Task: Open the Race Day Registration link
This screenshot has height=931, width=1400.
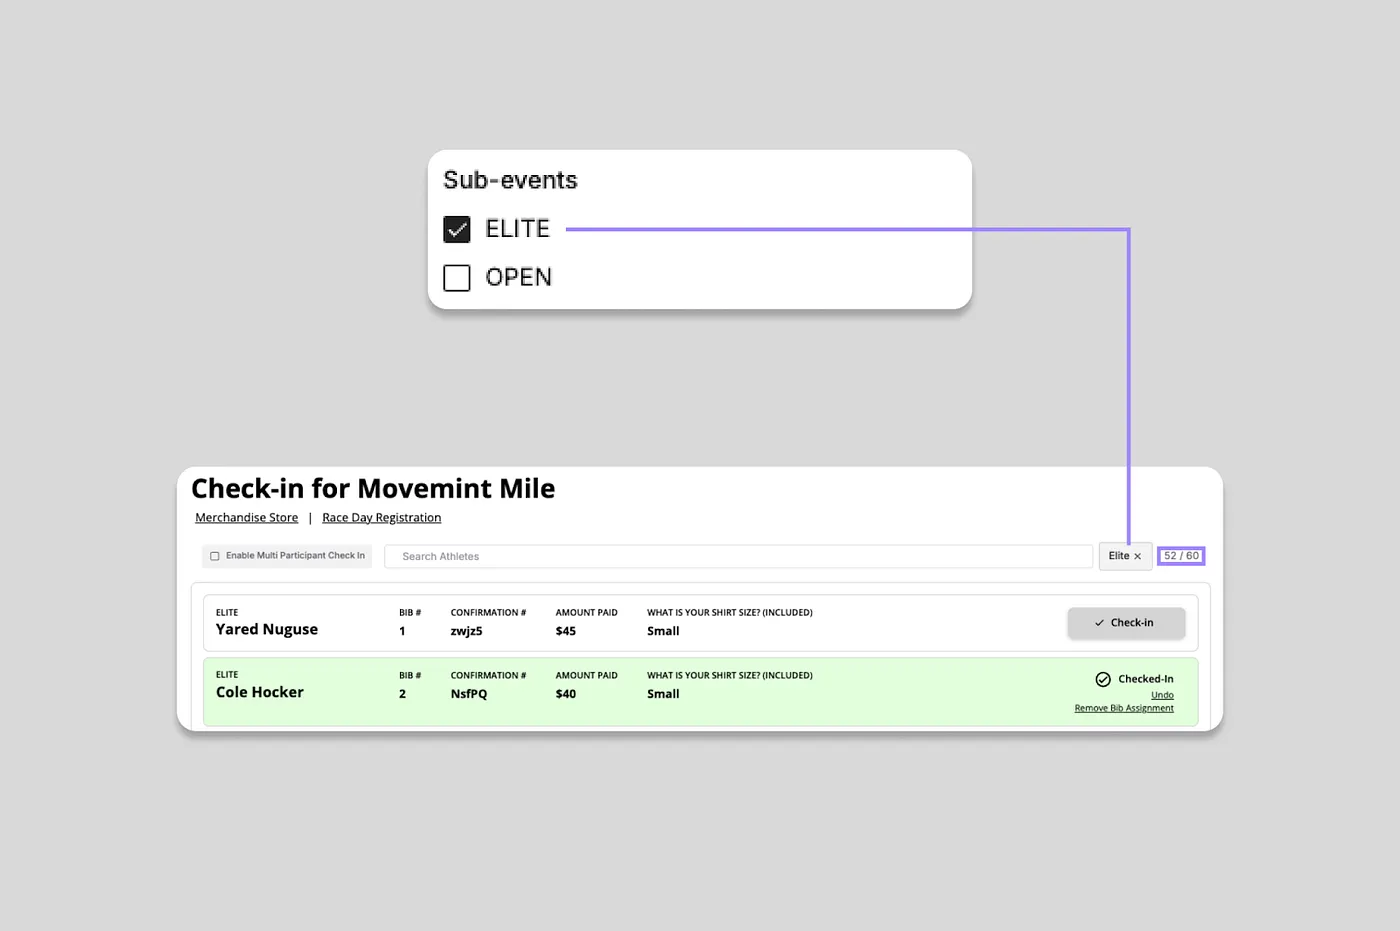Action: 381,518
